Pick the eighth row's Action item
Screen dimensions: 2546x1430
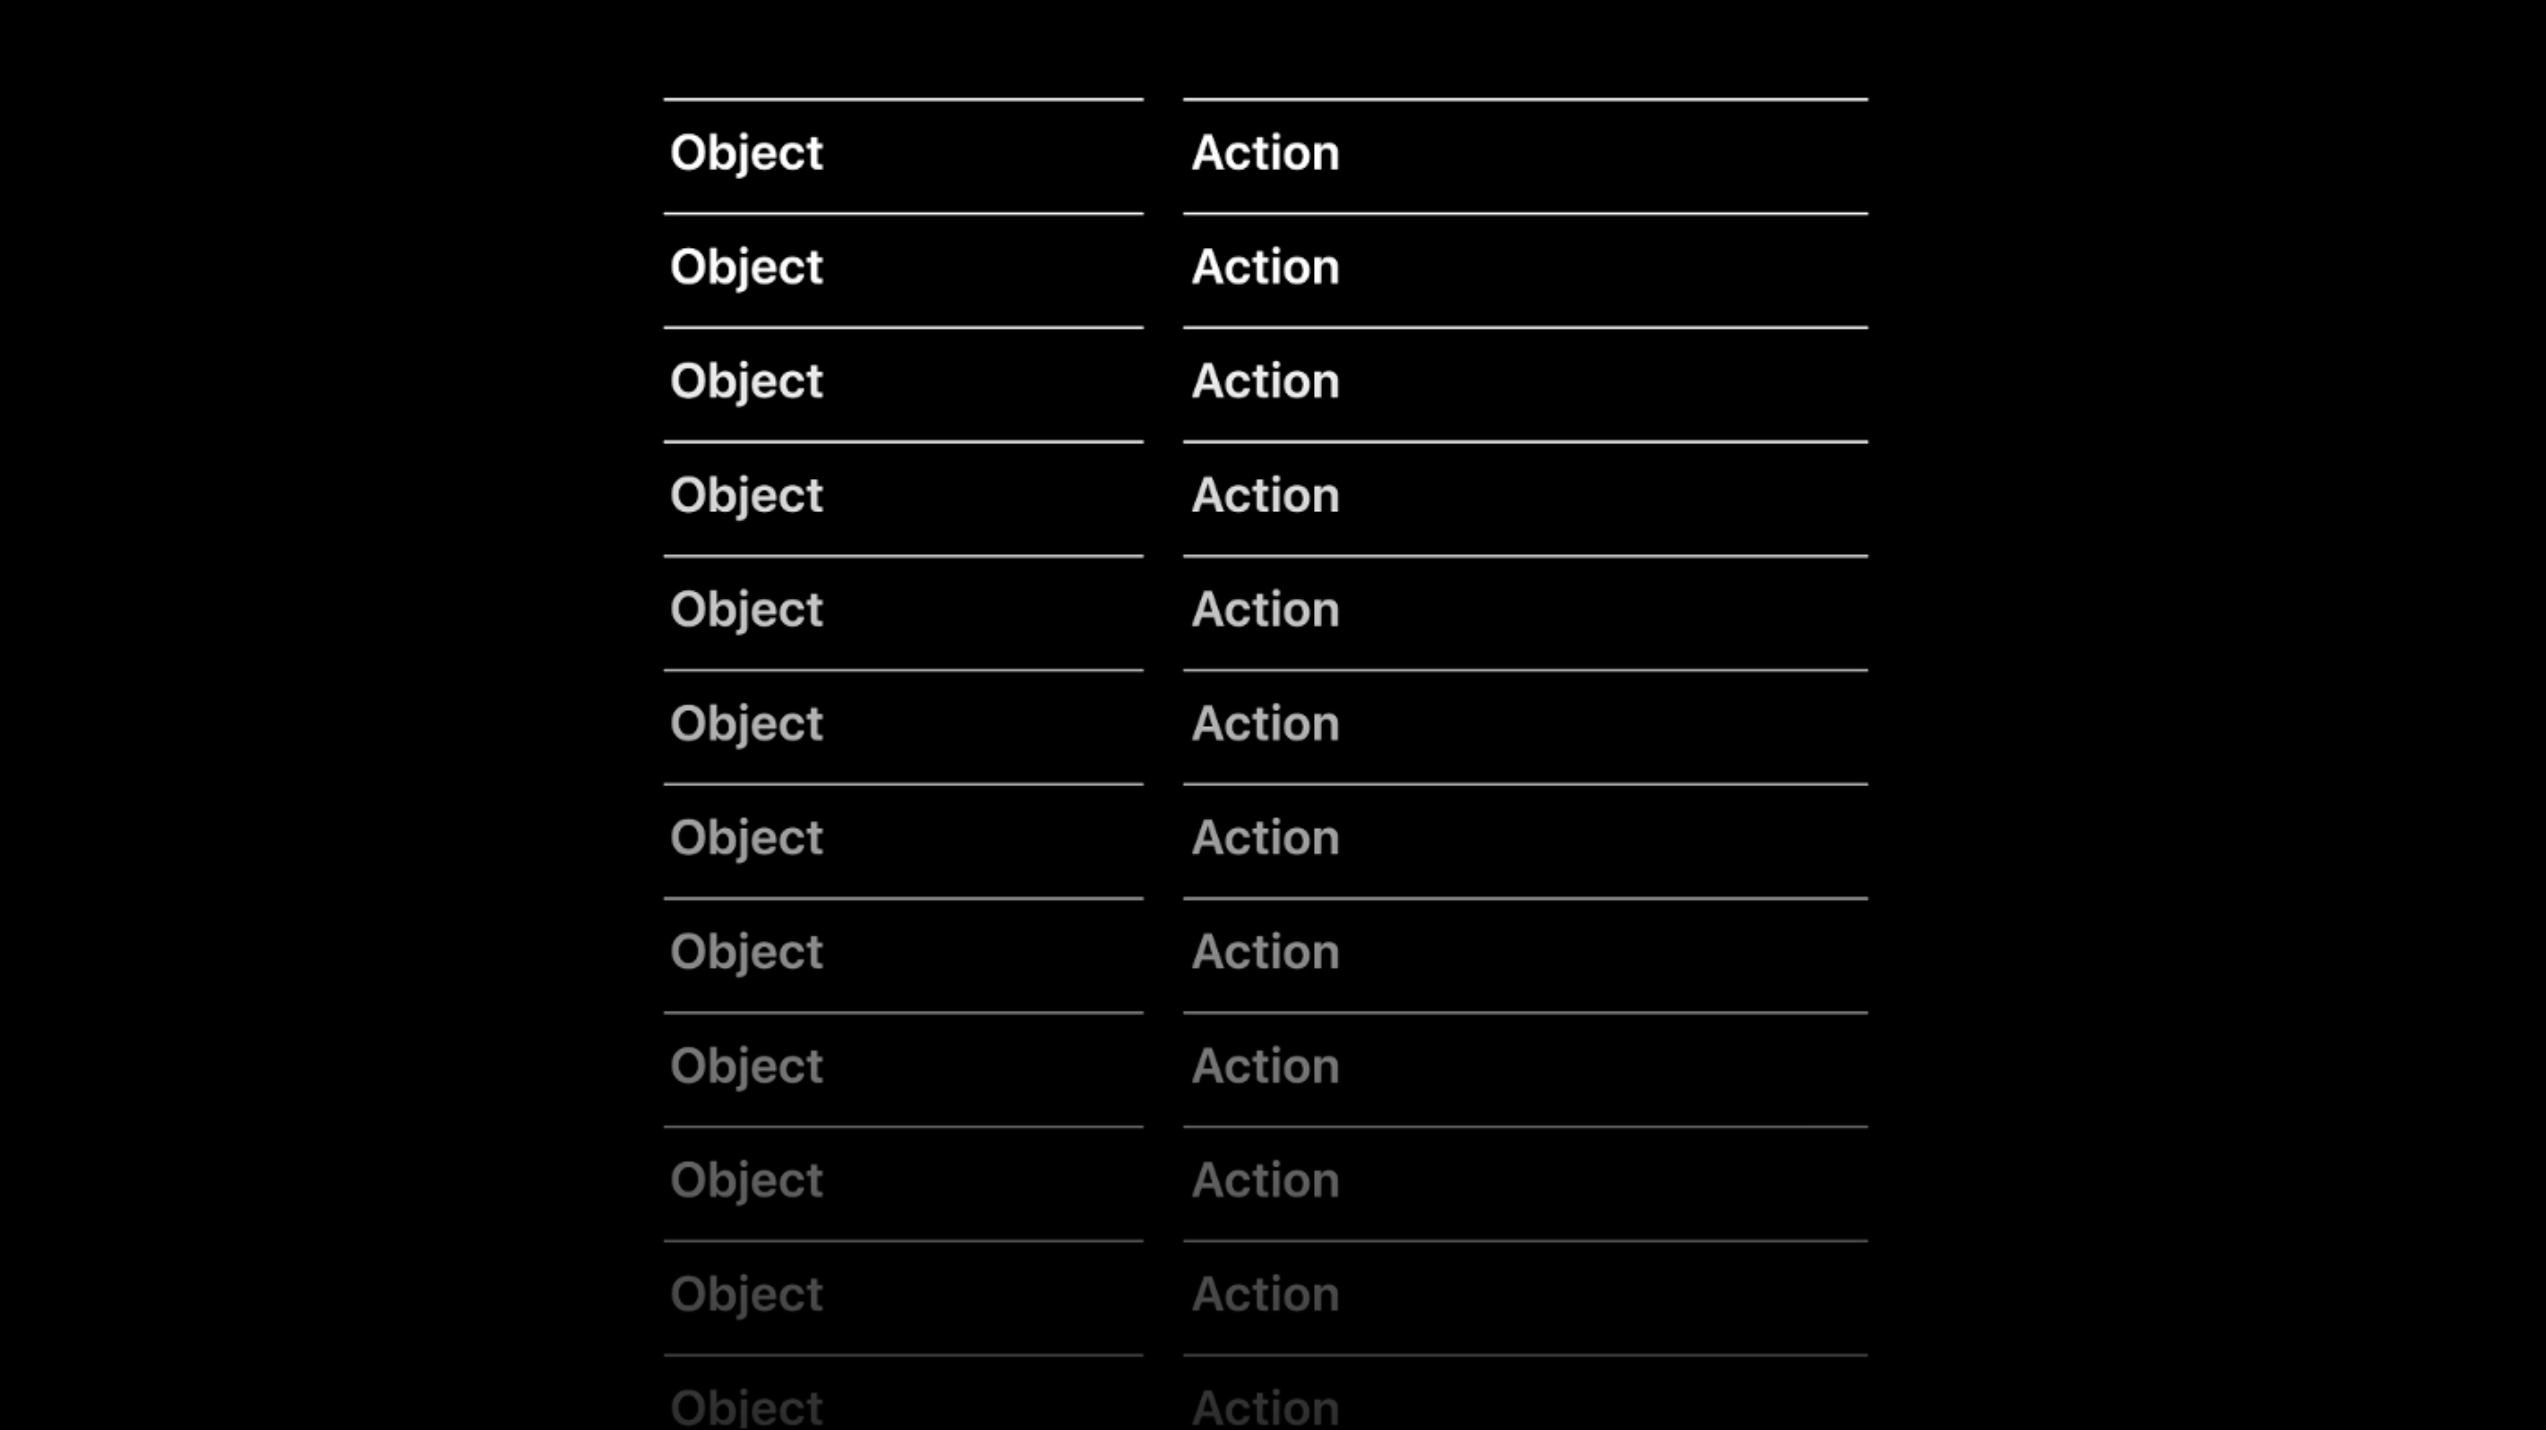pos(1265,952)
